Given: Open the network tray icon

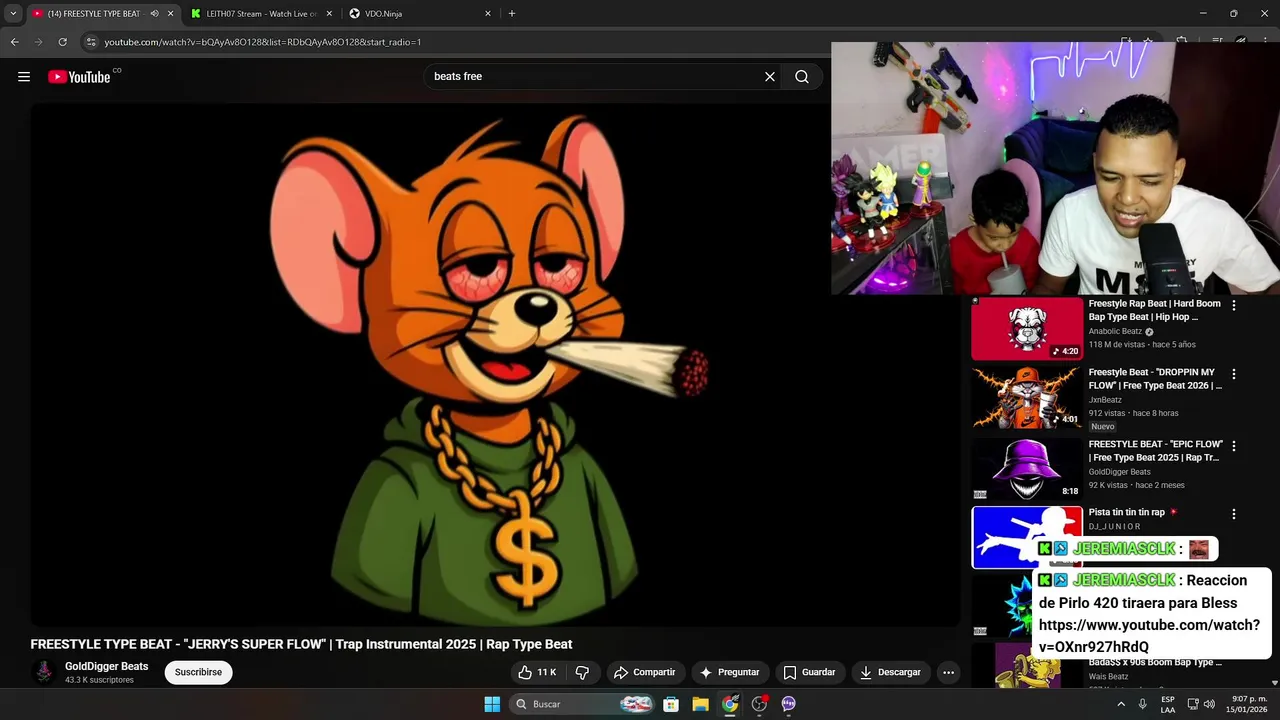Looking at the screenshot, I should point(1193,704).
